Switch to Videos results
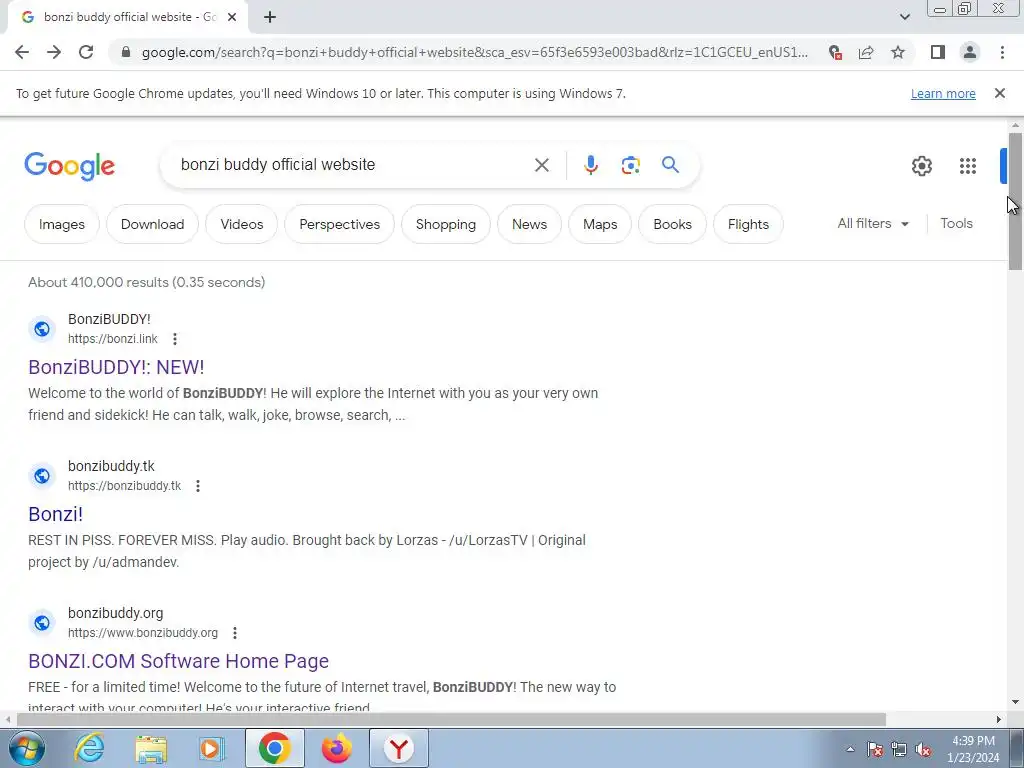 (x=242, y=224)
